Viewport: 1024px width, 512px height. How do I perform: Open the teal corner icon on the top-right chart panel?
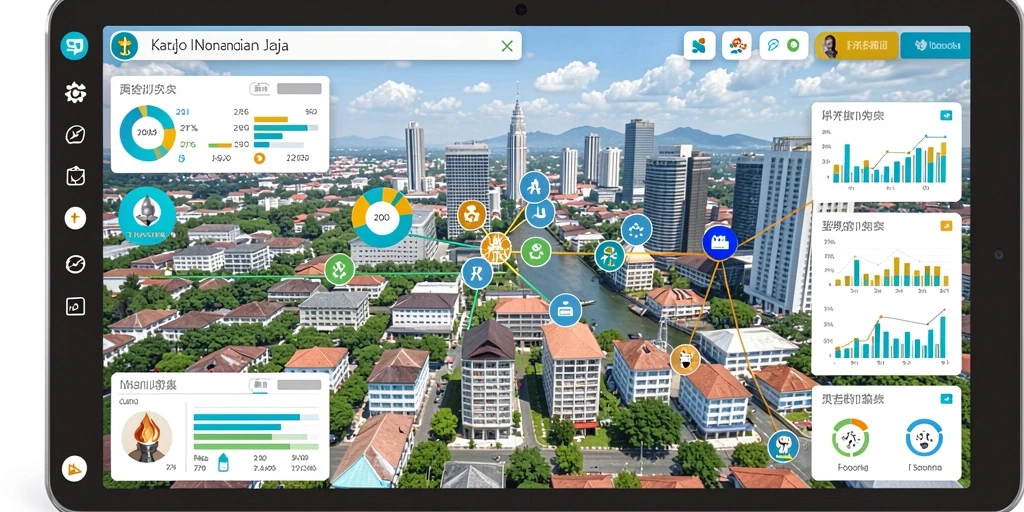(x=945, y=116)
